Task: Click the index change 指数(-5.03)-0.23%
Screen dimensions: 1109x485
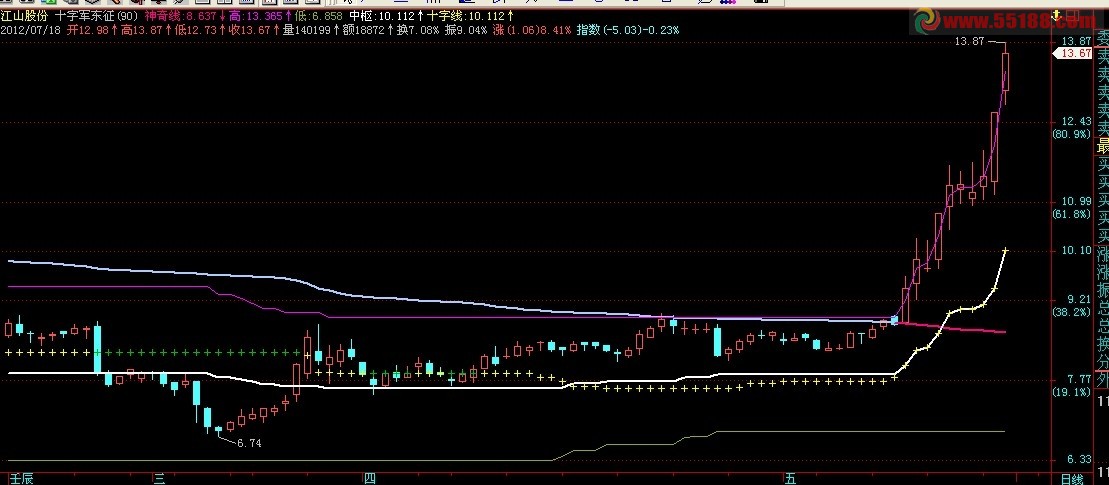Action: point(628,30)
